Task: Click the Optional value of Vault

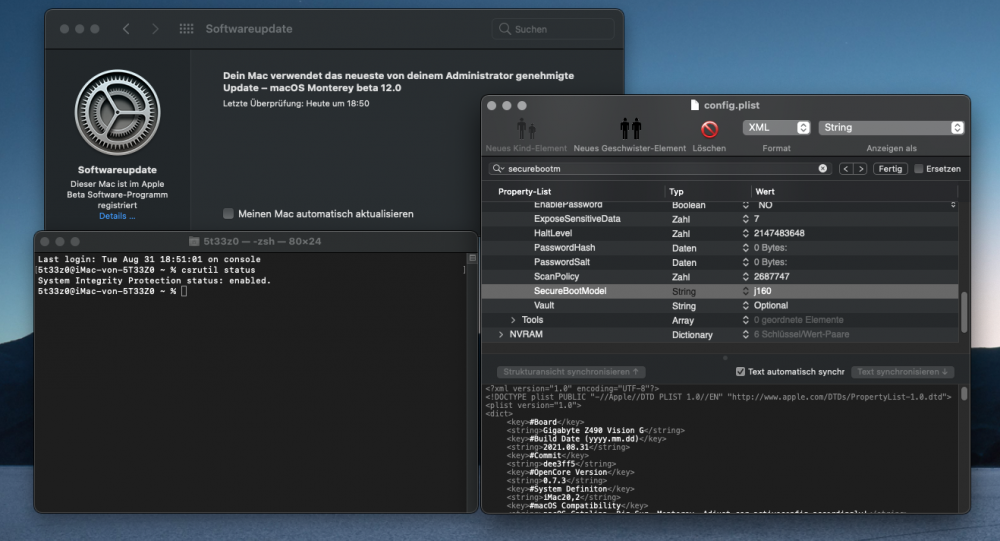Action: click(x=770, y=306)
